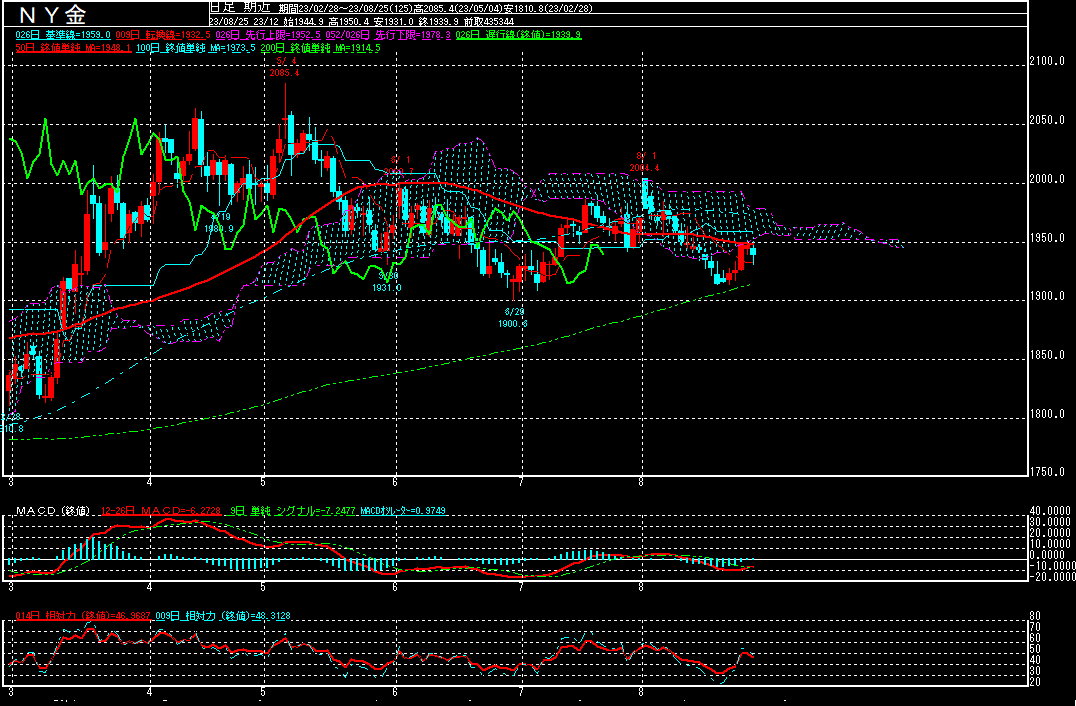Click the 200日 終値単純 MA=1914.5 legend
The width and height of the screenshot is (1076, 706).
coord(320,48)
